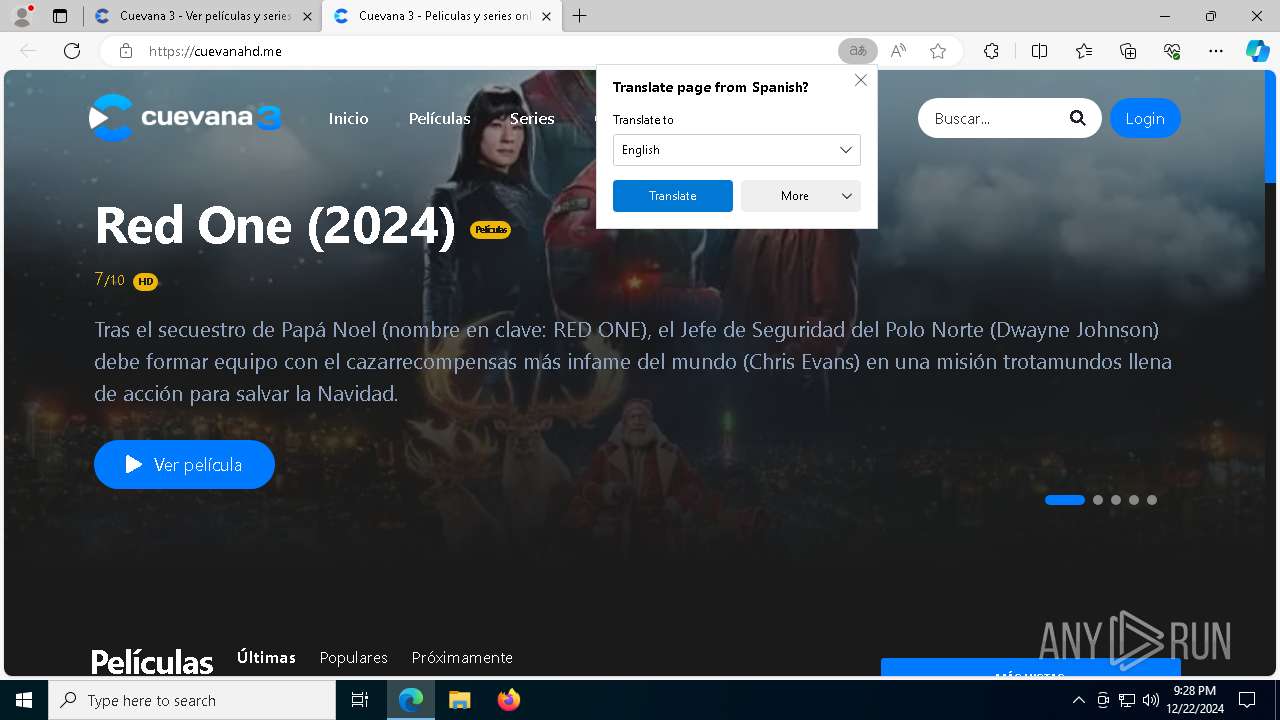This screenshot has width=1280, height=720.
Task: Click the Ver película button
Action: (184, 464)
